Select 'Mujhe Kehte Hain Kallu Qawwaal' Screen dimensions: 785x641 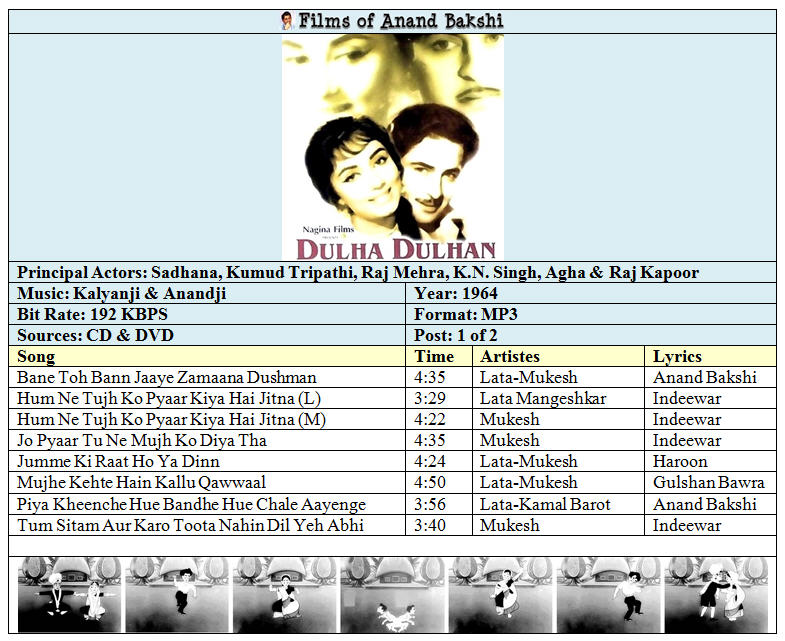tap(141, 483)
